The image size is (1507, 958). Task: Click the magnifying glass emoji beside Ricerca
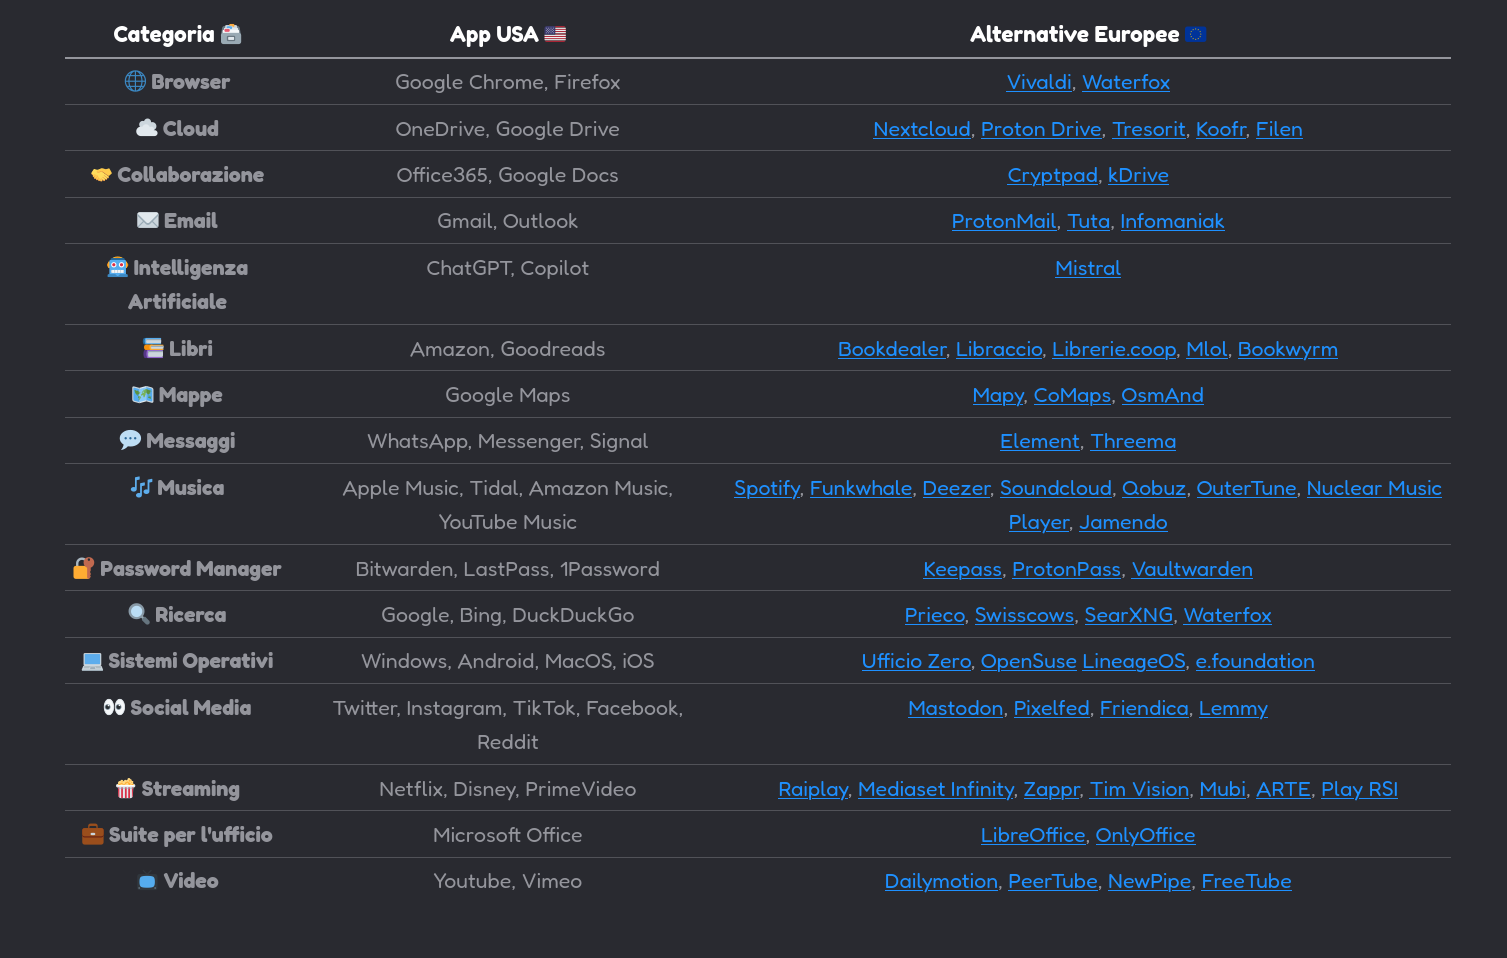pyautogui.click(x=139, y=614)
